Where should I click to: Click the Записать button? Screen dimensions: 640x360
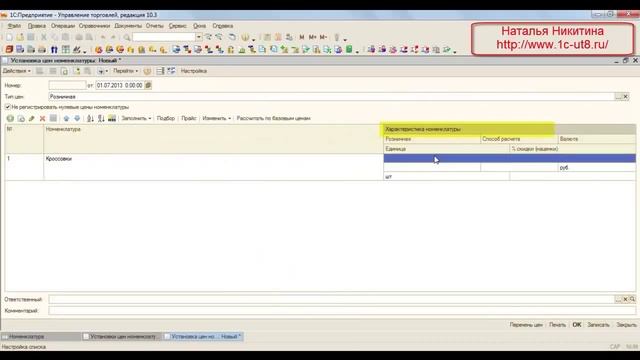[x=598, y=325]
